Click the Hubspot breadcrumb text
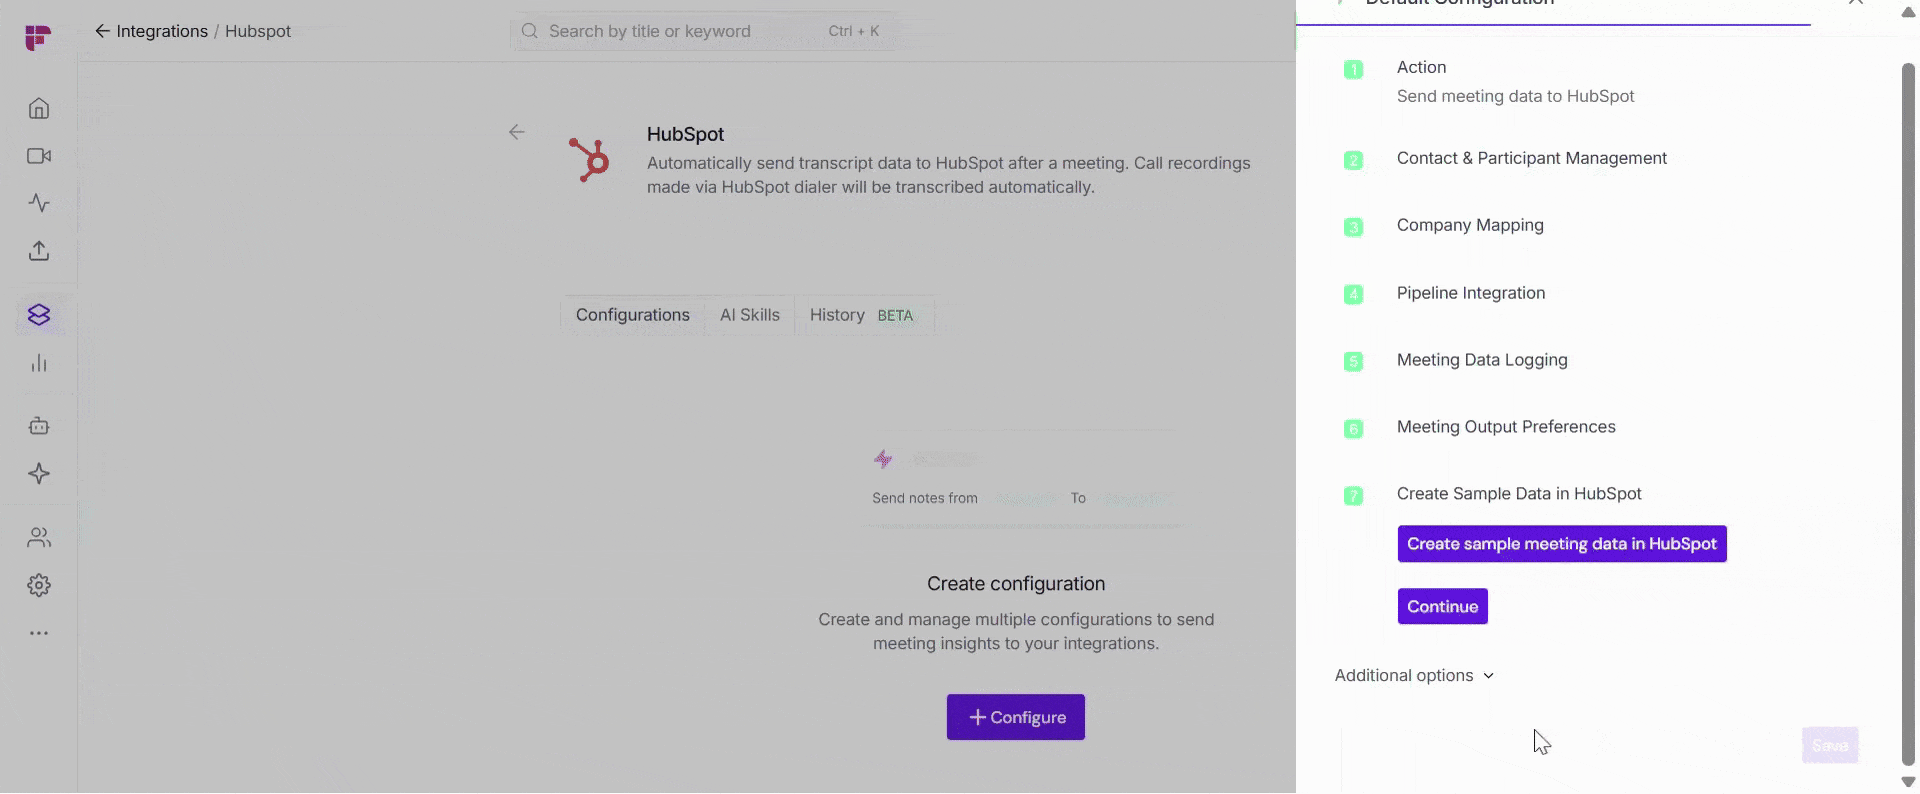1920x794 pixels. point(258,31)
